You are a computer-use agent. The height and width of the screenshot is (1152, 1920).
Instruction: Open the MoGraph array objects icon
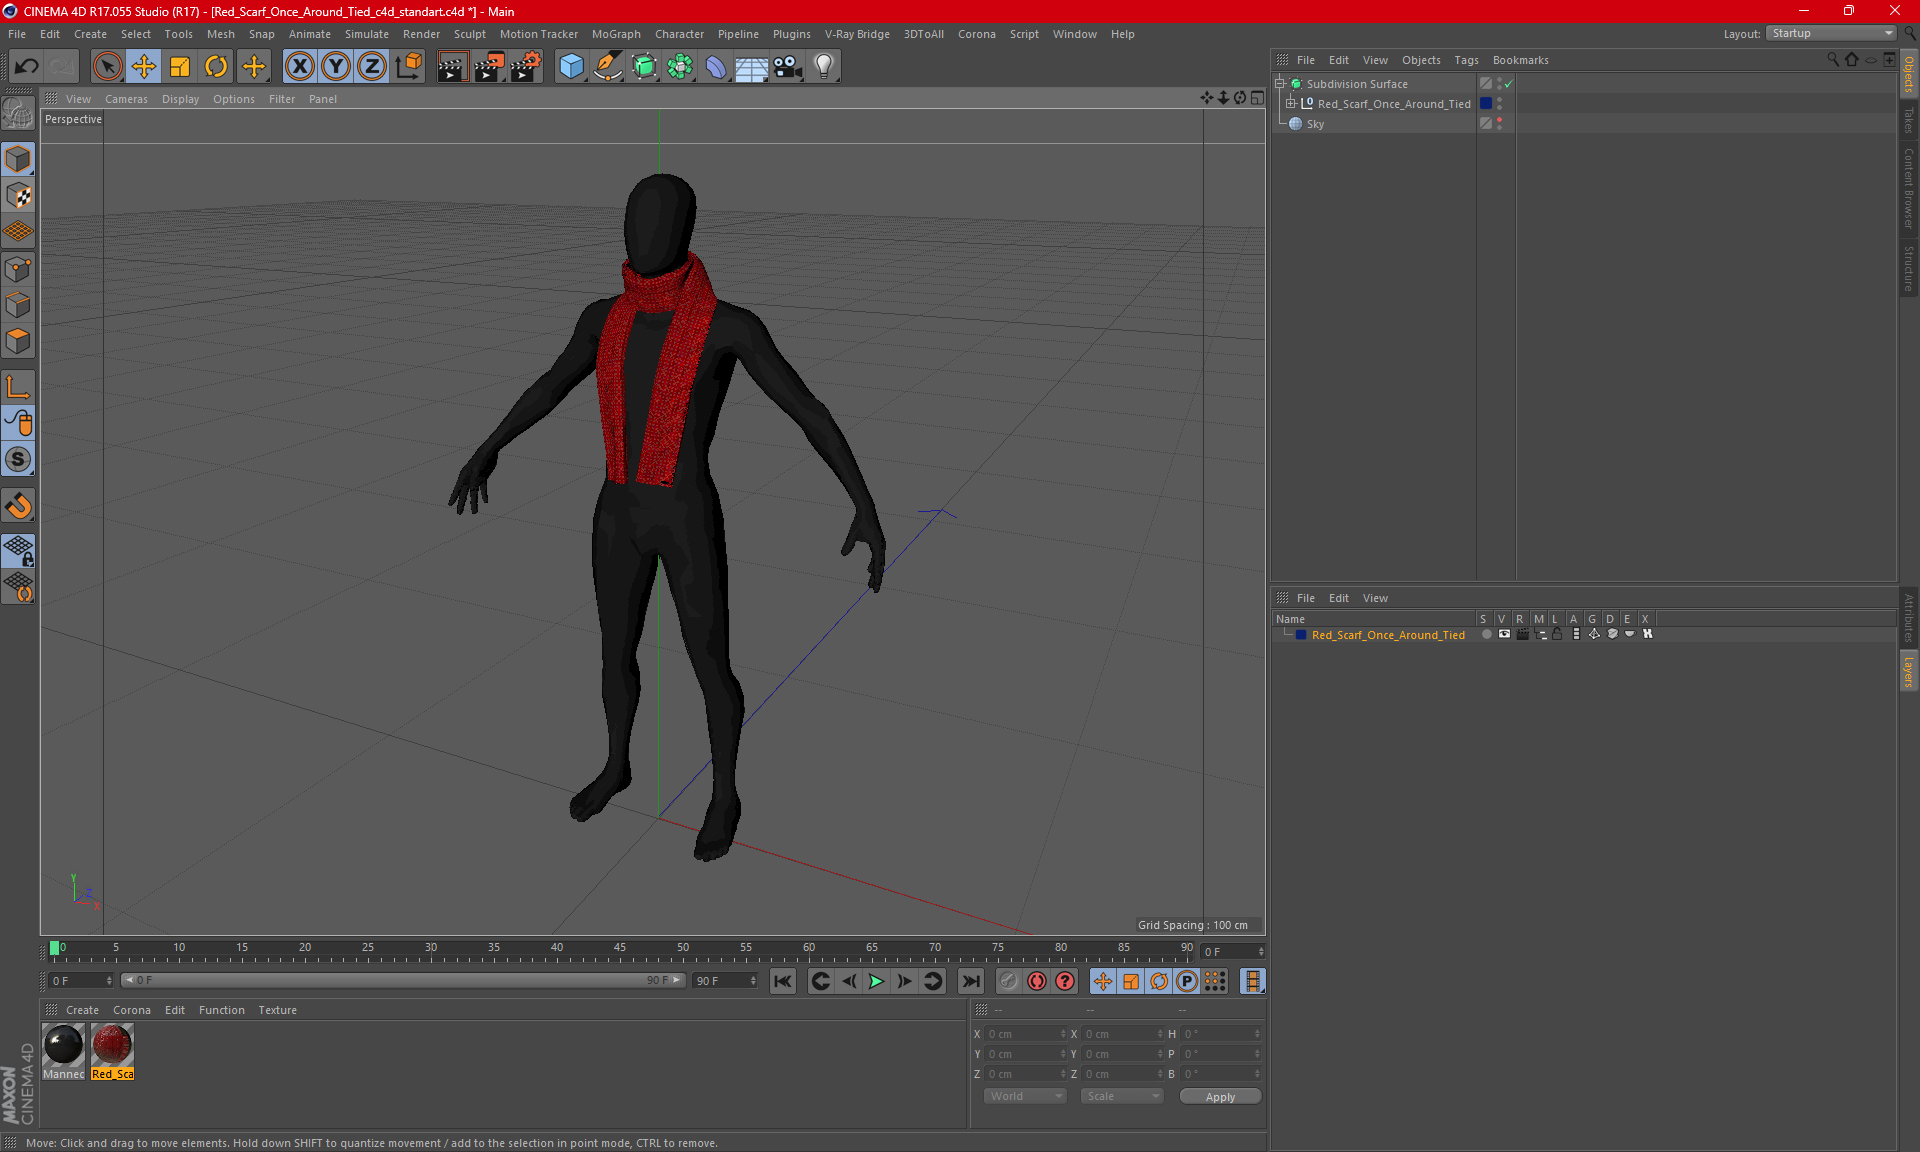coord(680,66)
